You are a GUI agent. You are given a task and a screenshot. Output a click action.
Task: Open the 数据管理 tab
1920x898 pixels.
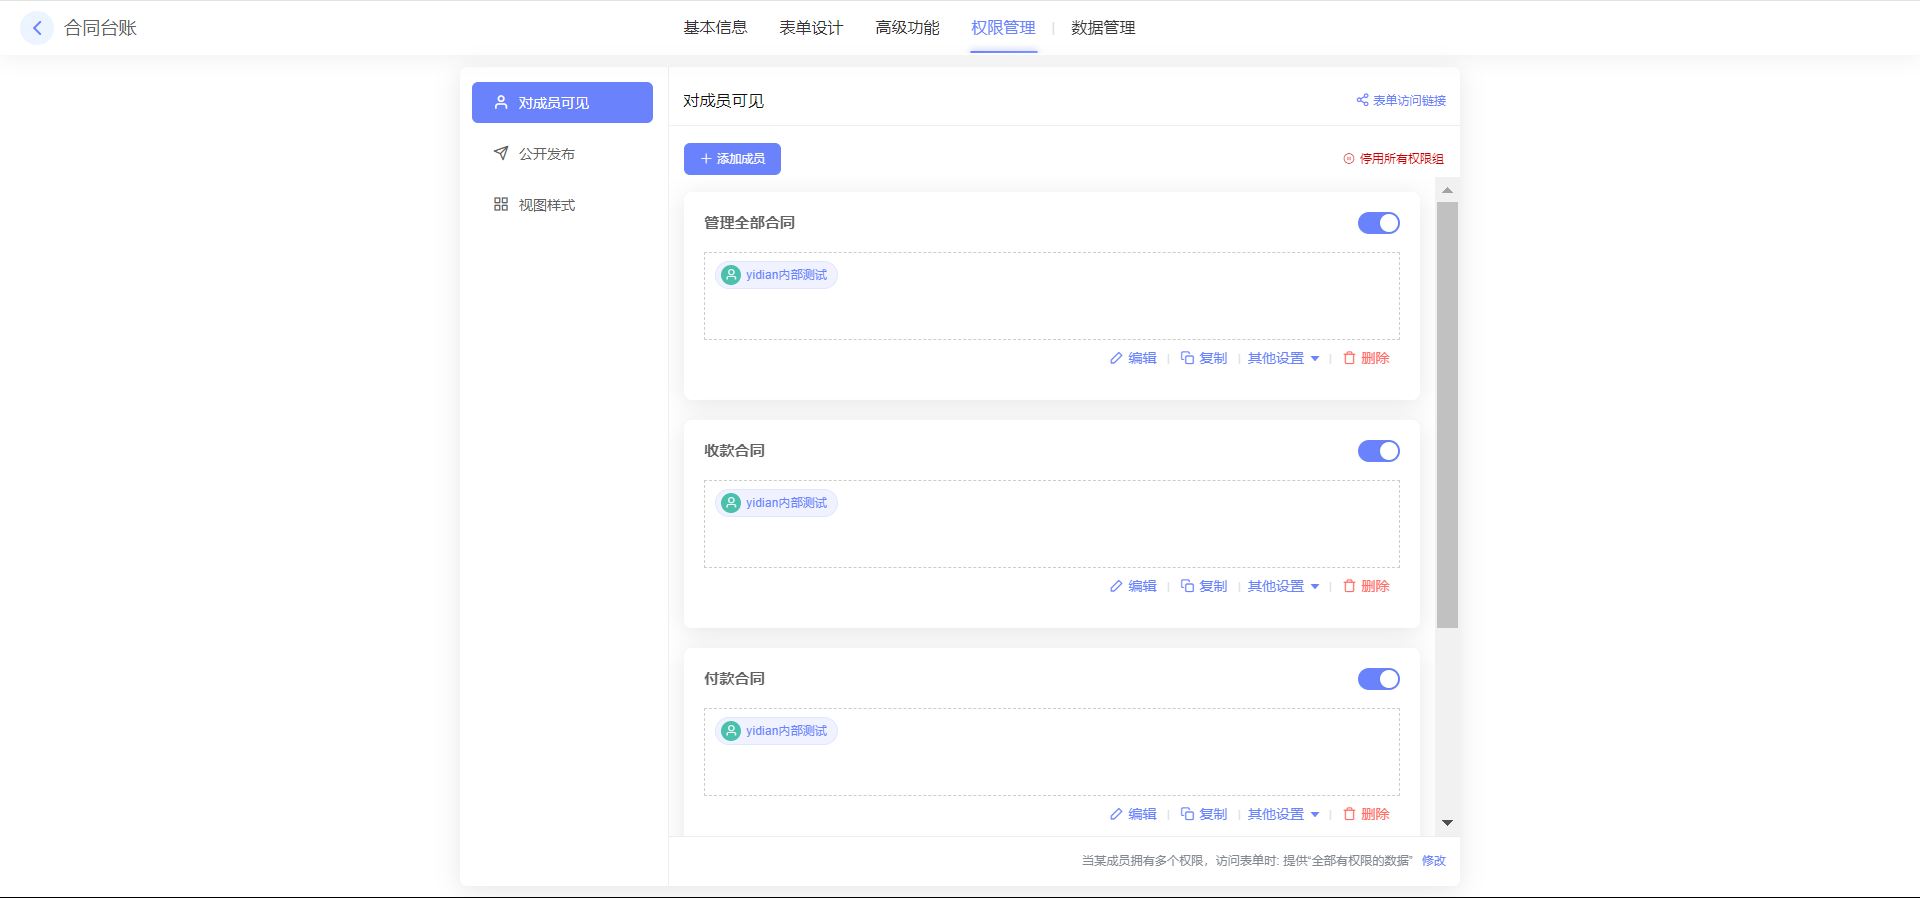point(1103,28)
